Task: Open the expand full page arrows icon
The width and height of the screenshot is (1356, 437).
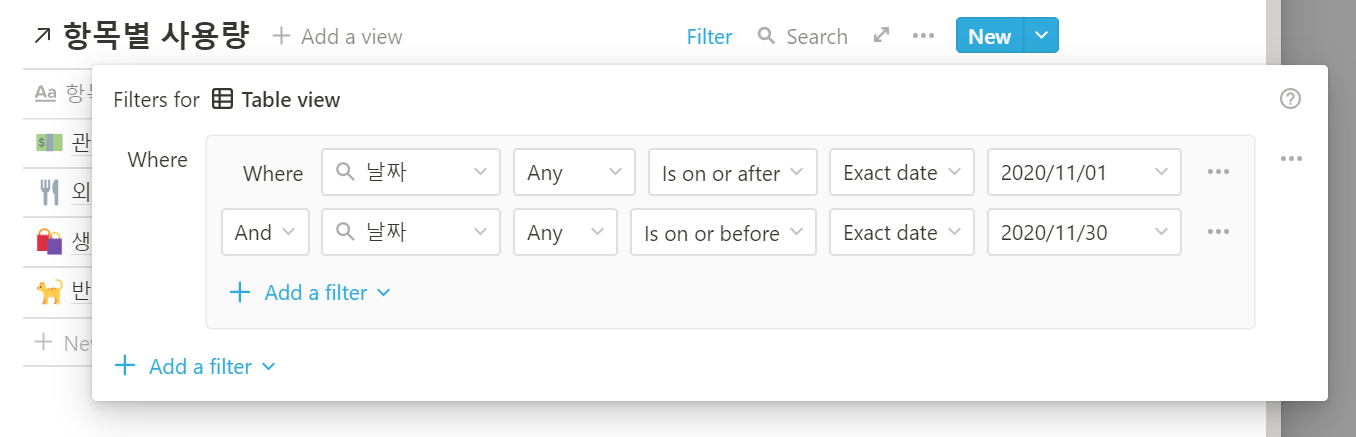Action: (881, 36)
